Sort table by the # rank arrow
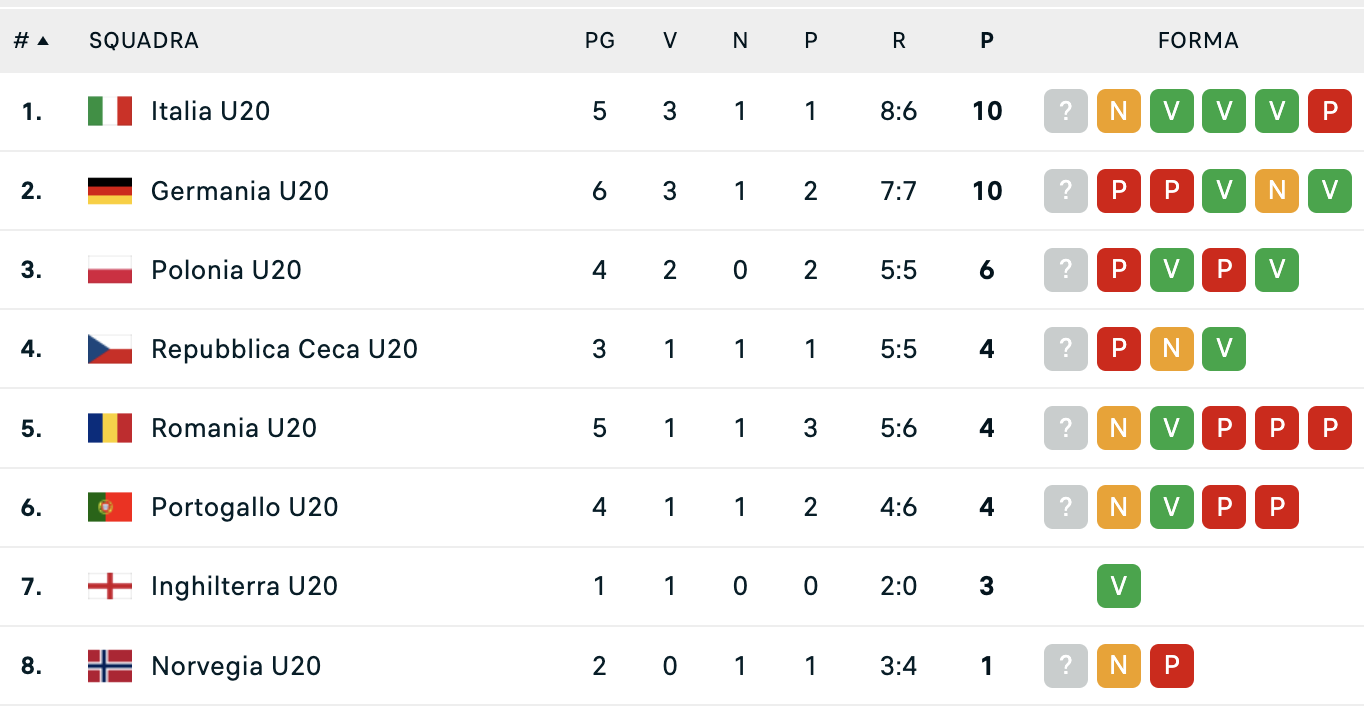1364x720 pixels. (x=43, y=41)
